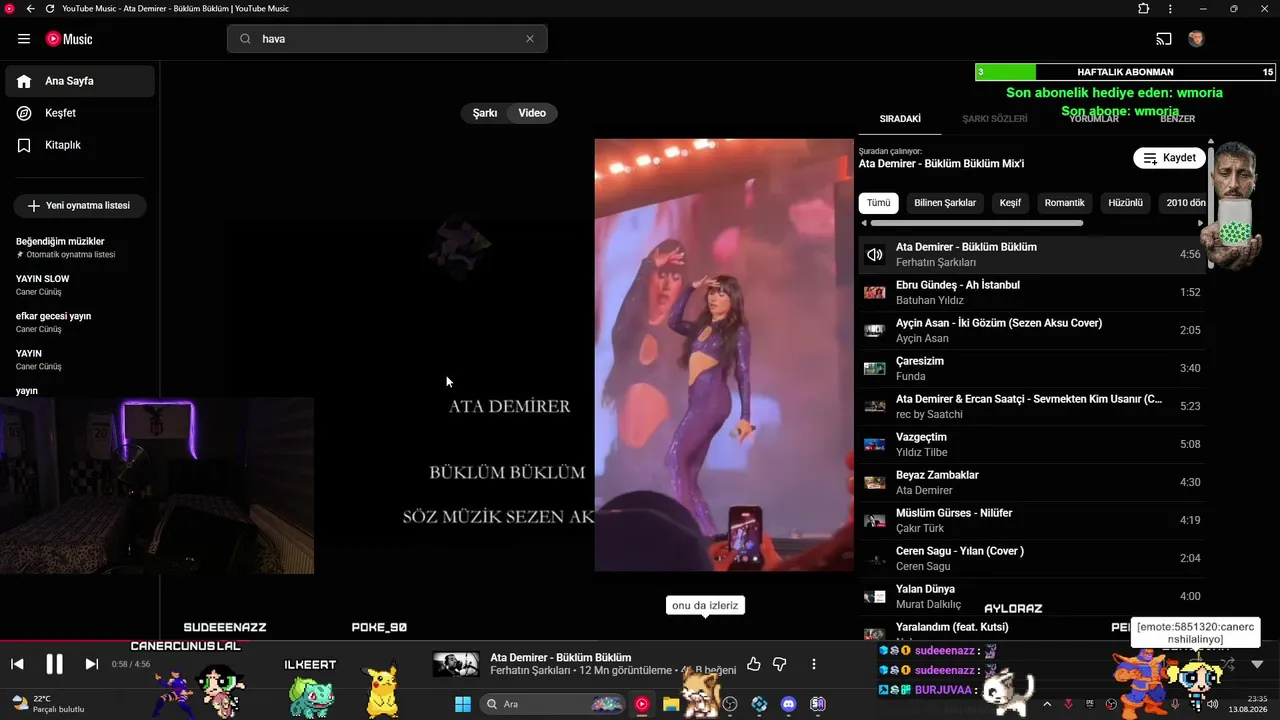The width and height of the screenshot is (1280, 720).
Task: Play Sevmekten Kim Usanır from queue
Action: coord(1032,406)
